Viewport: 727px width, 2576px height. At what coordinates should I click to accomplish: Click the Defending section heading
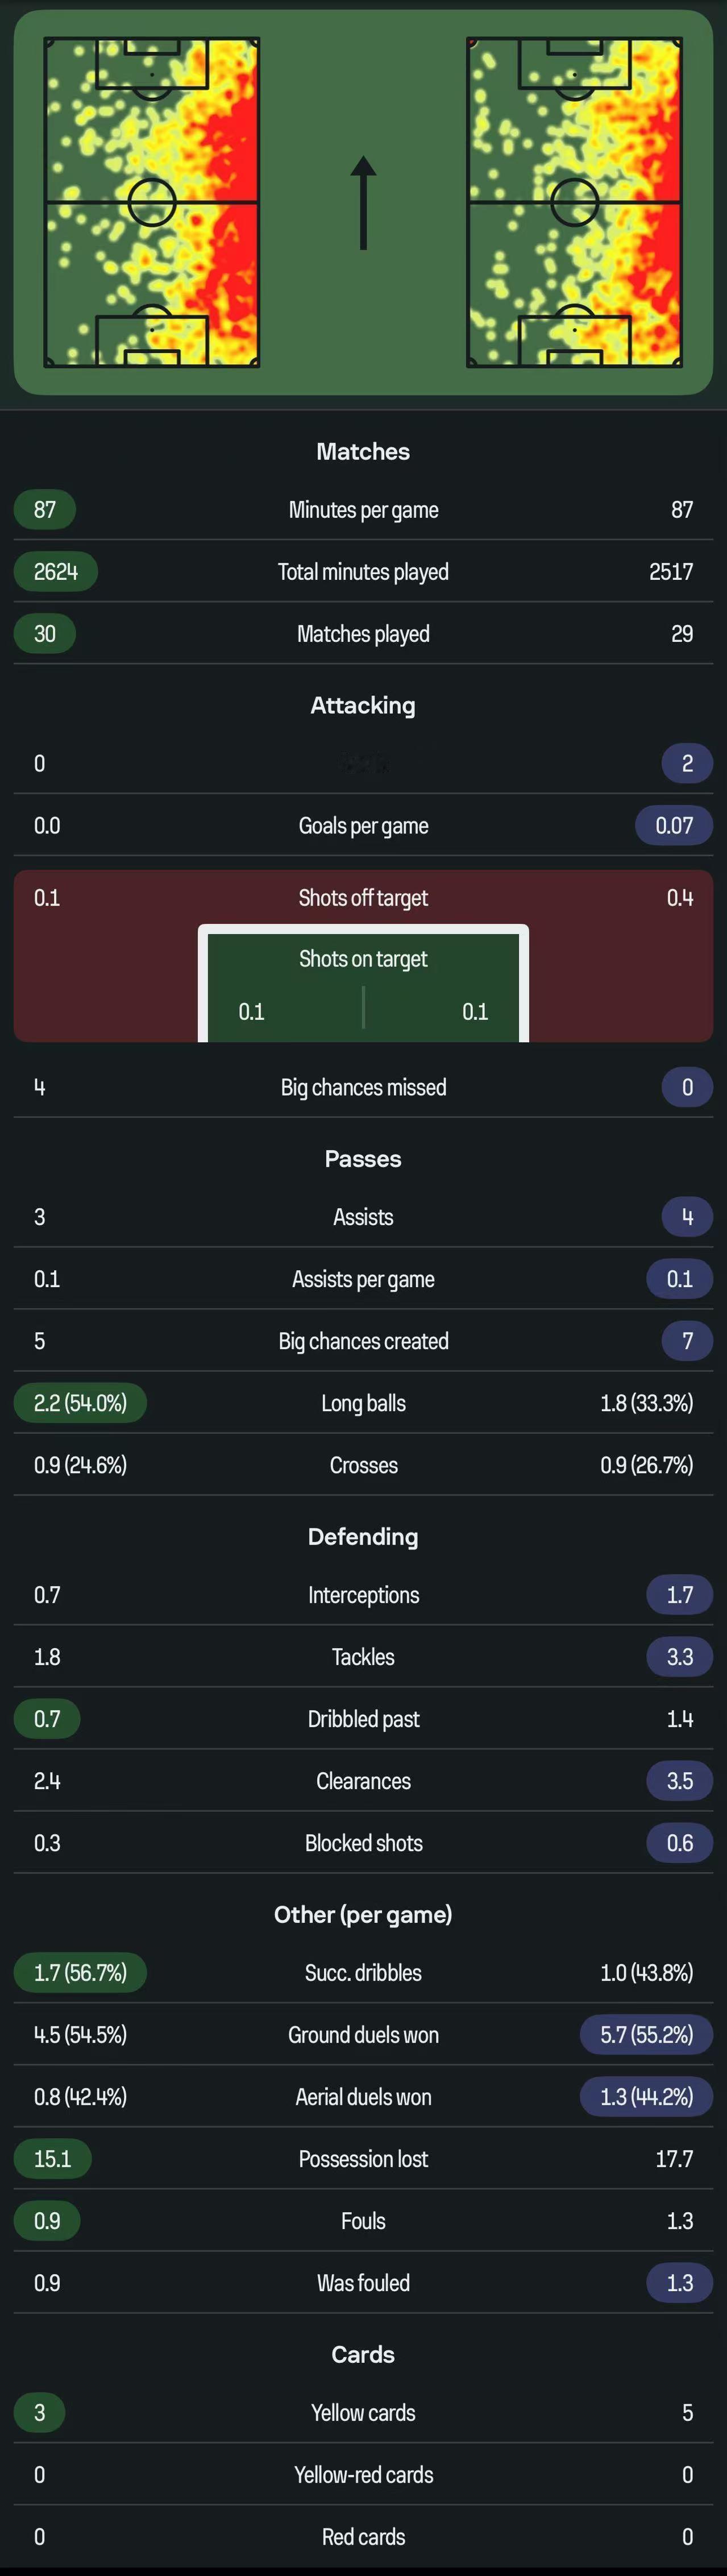click(x=363, y=1537)
